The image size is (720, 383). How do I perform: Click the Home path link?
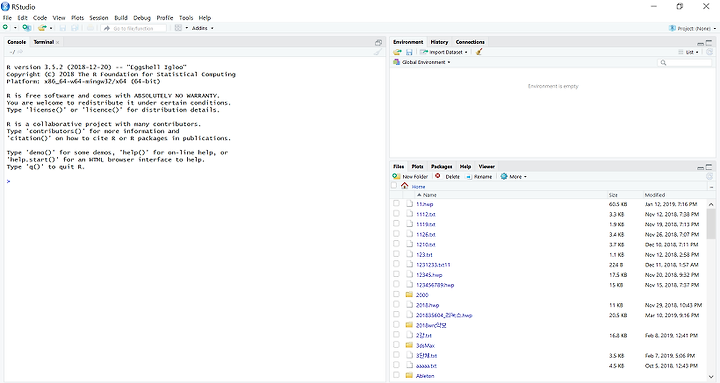click(418, 186)
